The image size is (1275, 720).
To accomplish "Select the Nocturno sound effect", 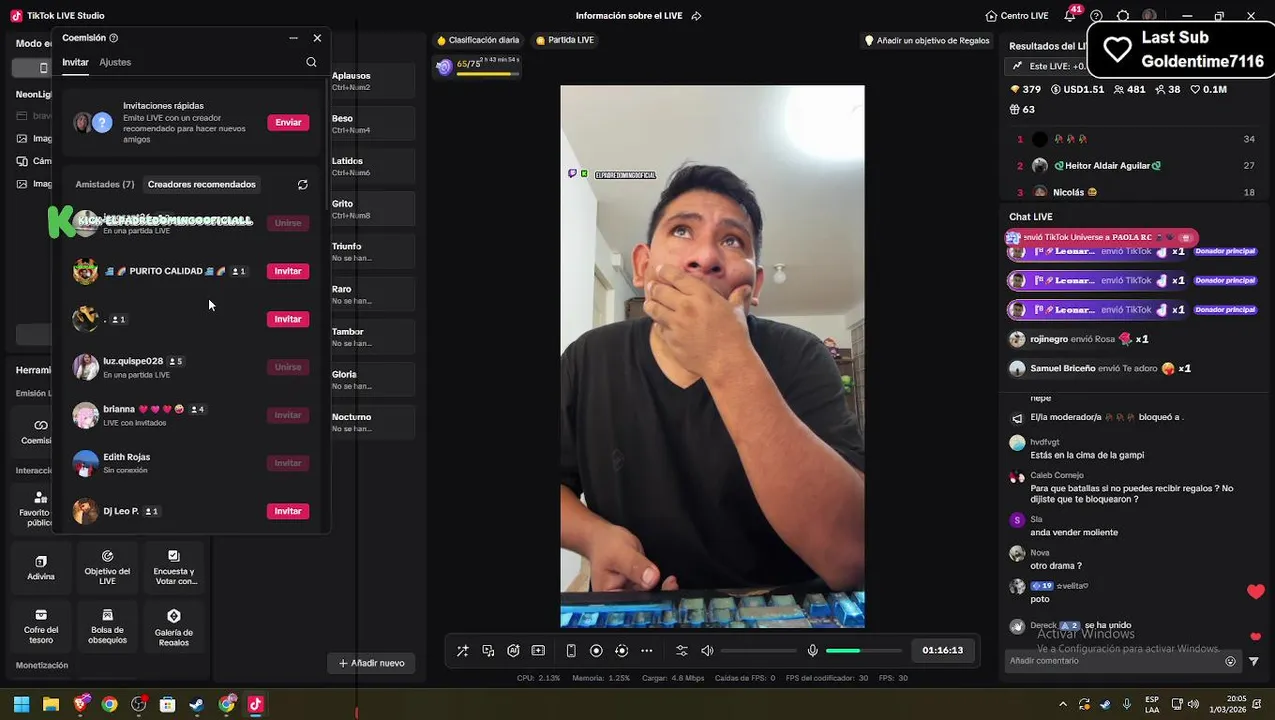I will click(372, 422).
